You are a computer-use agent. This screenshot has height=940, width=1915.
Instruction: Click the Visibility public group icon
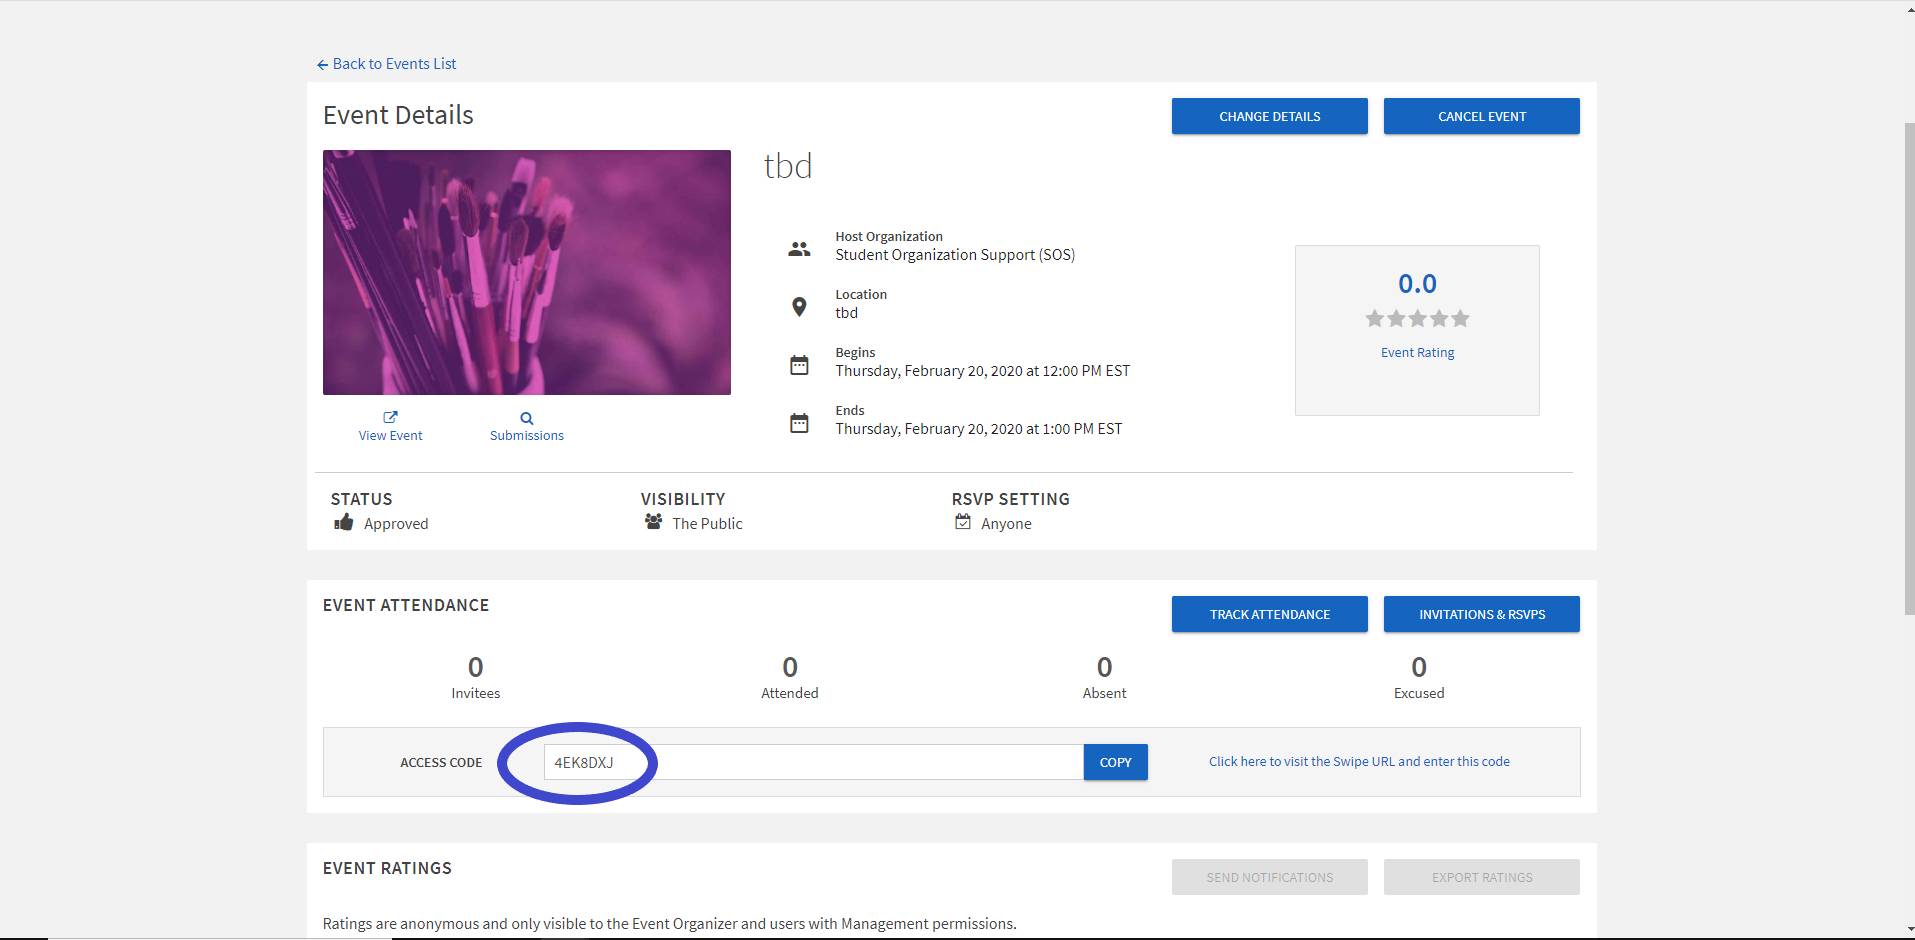653,522
